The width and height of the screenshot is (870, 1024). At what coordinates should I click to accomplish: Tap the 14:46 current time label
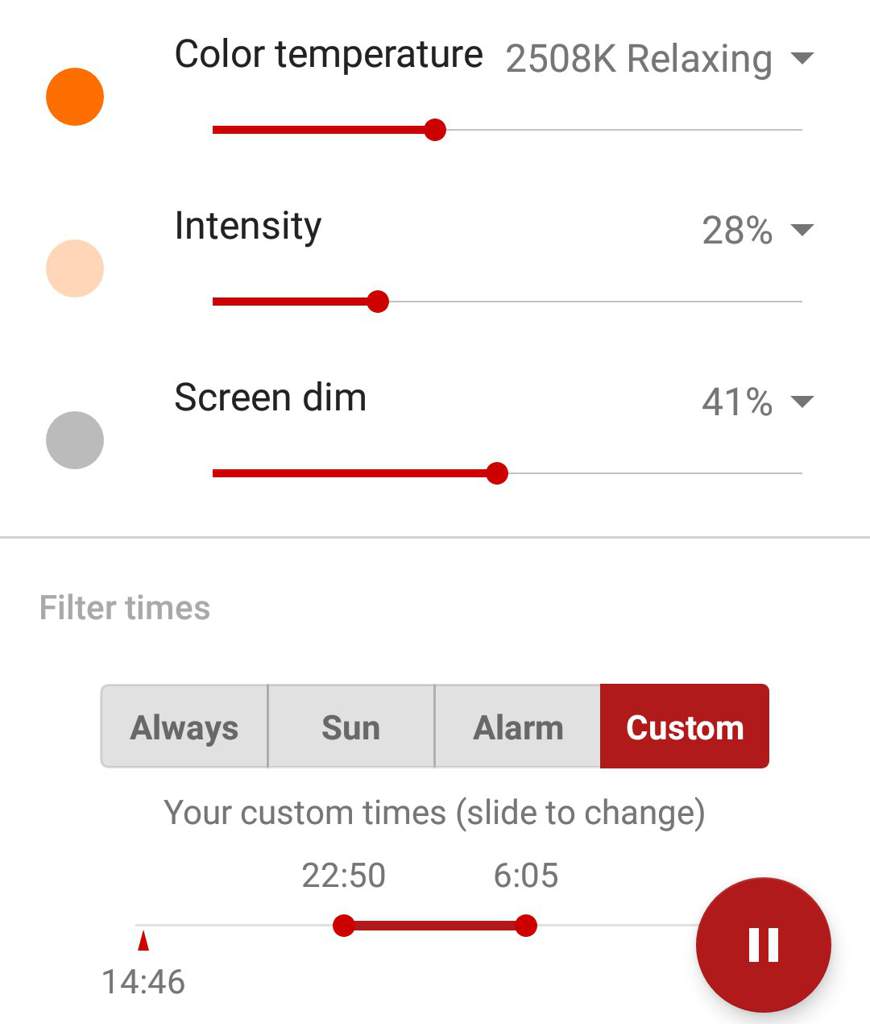pos(144,982)
